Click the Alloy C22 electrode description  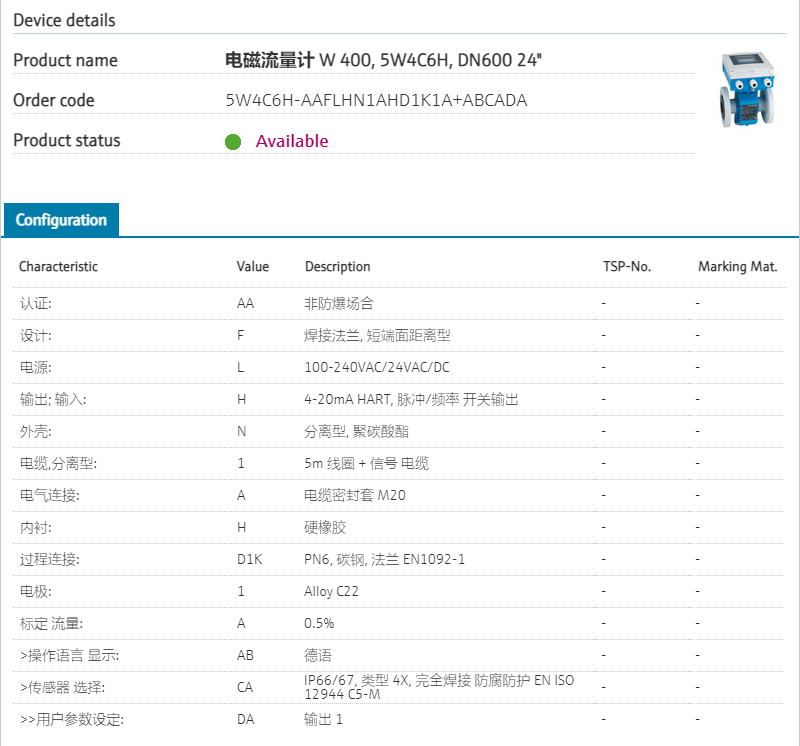(331, 591)
